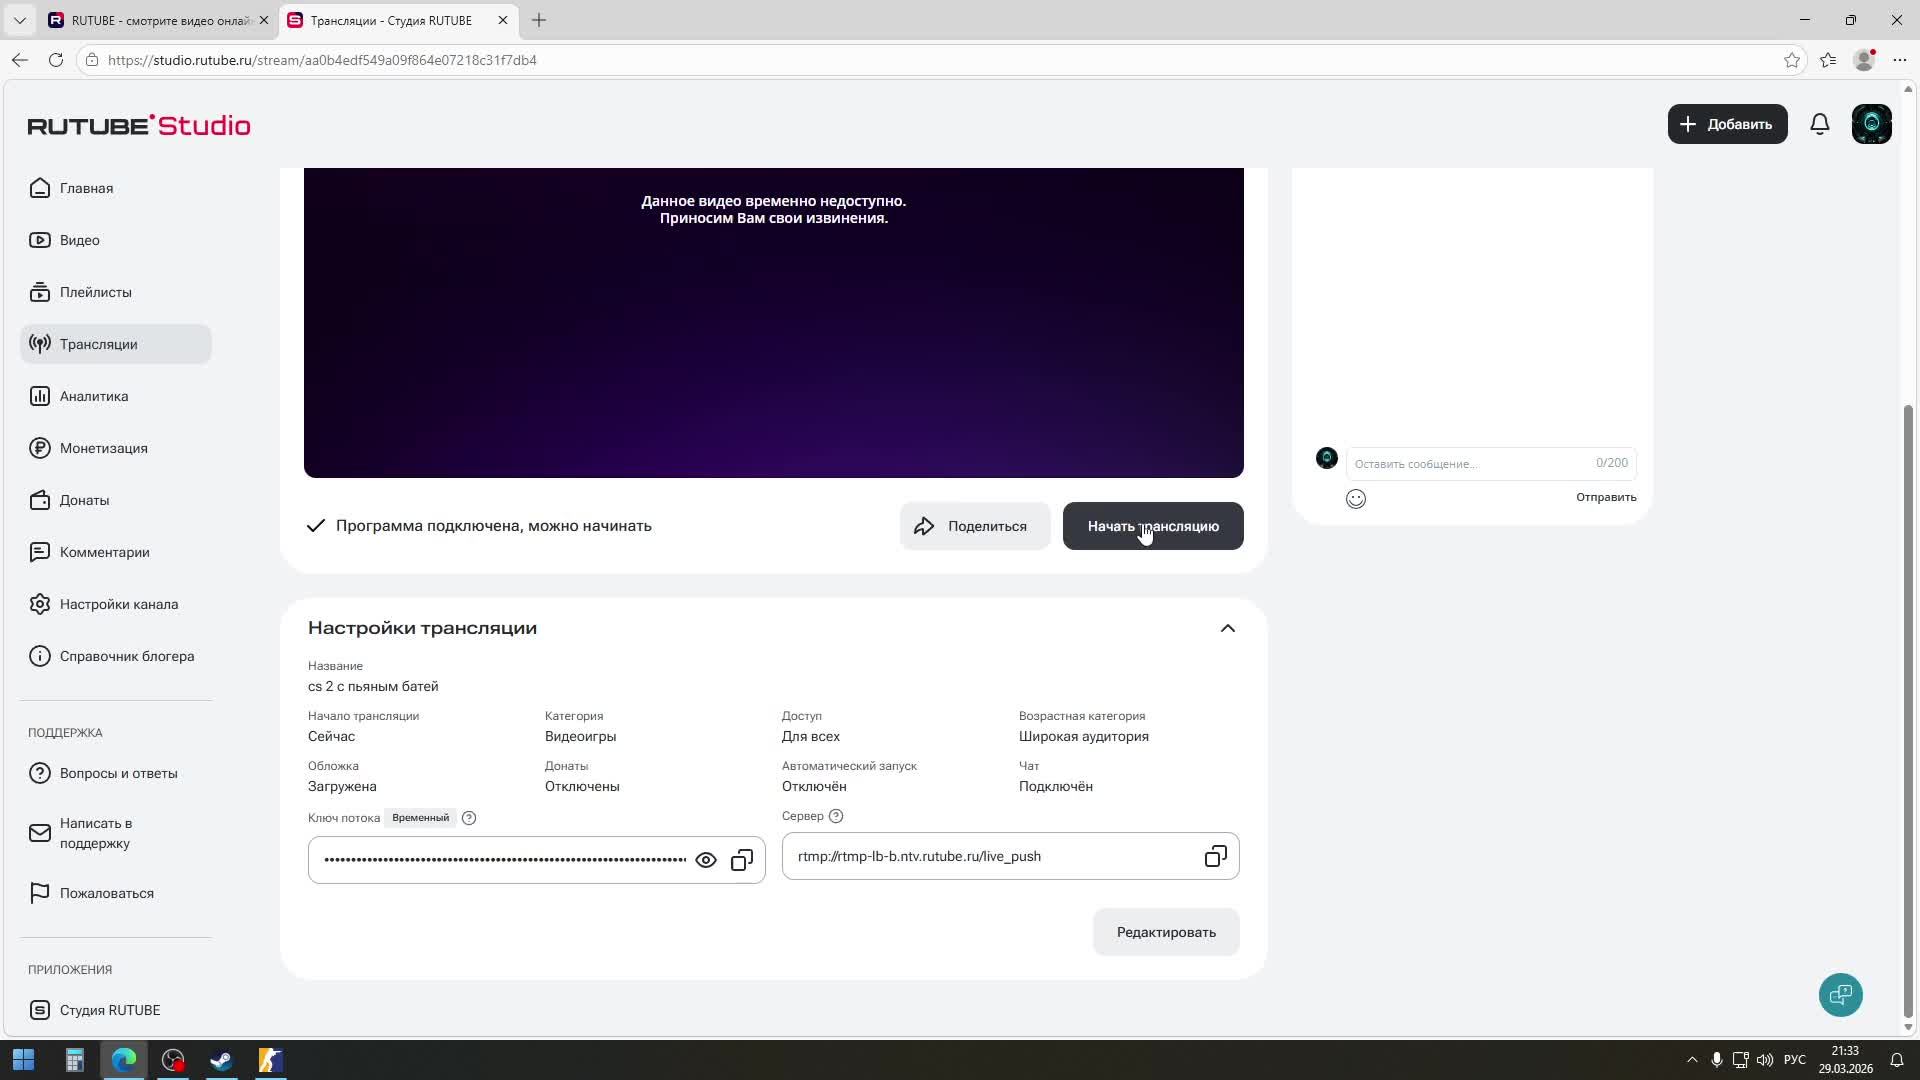Image resolution: width=1920 pixels, height=1080 pixels.
Task: Open the emoji picker in chat
Action: [1356, 499]
